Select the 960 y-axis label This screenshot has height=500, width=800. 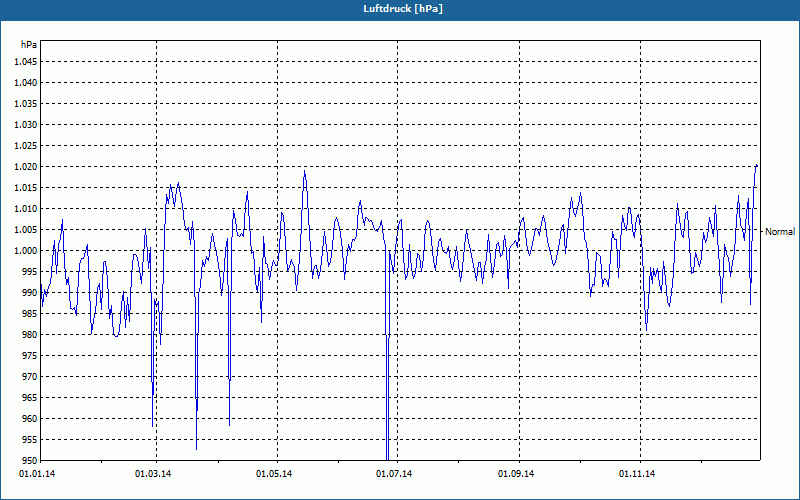(x=30, y=419)
